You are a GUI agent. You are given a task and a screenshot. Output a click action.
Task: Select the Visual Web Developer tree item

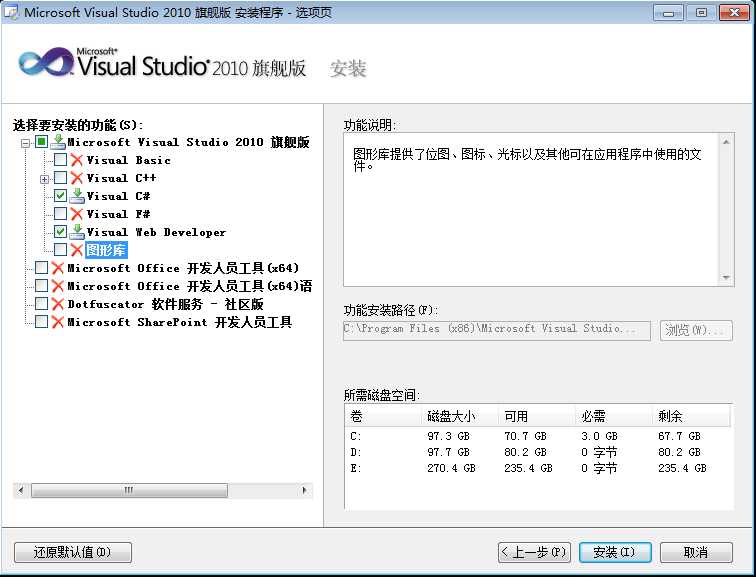pos(156,232)
